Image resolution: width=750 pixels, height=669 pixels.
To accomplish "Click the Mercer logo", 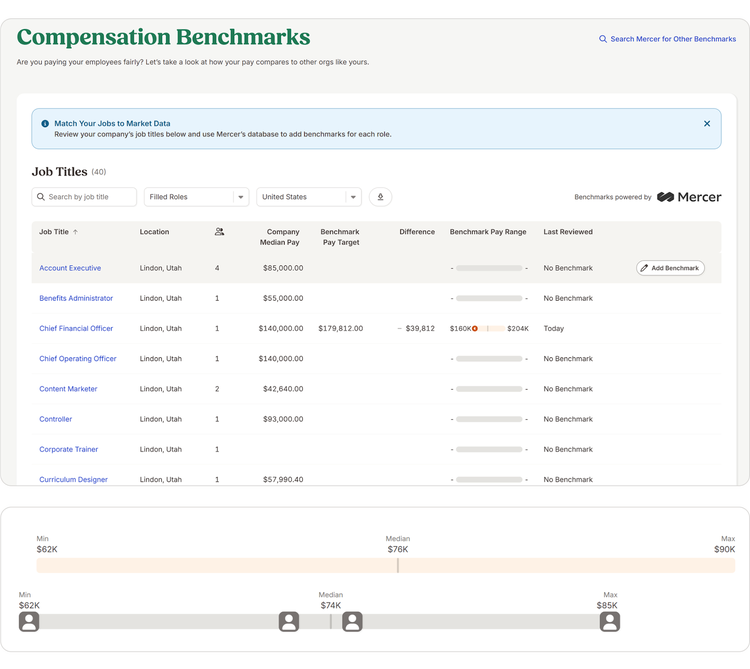I will click(x=689, y=197).
